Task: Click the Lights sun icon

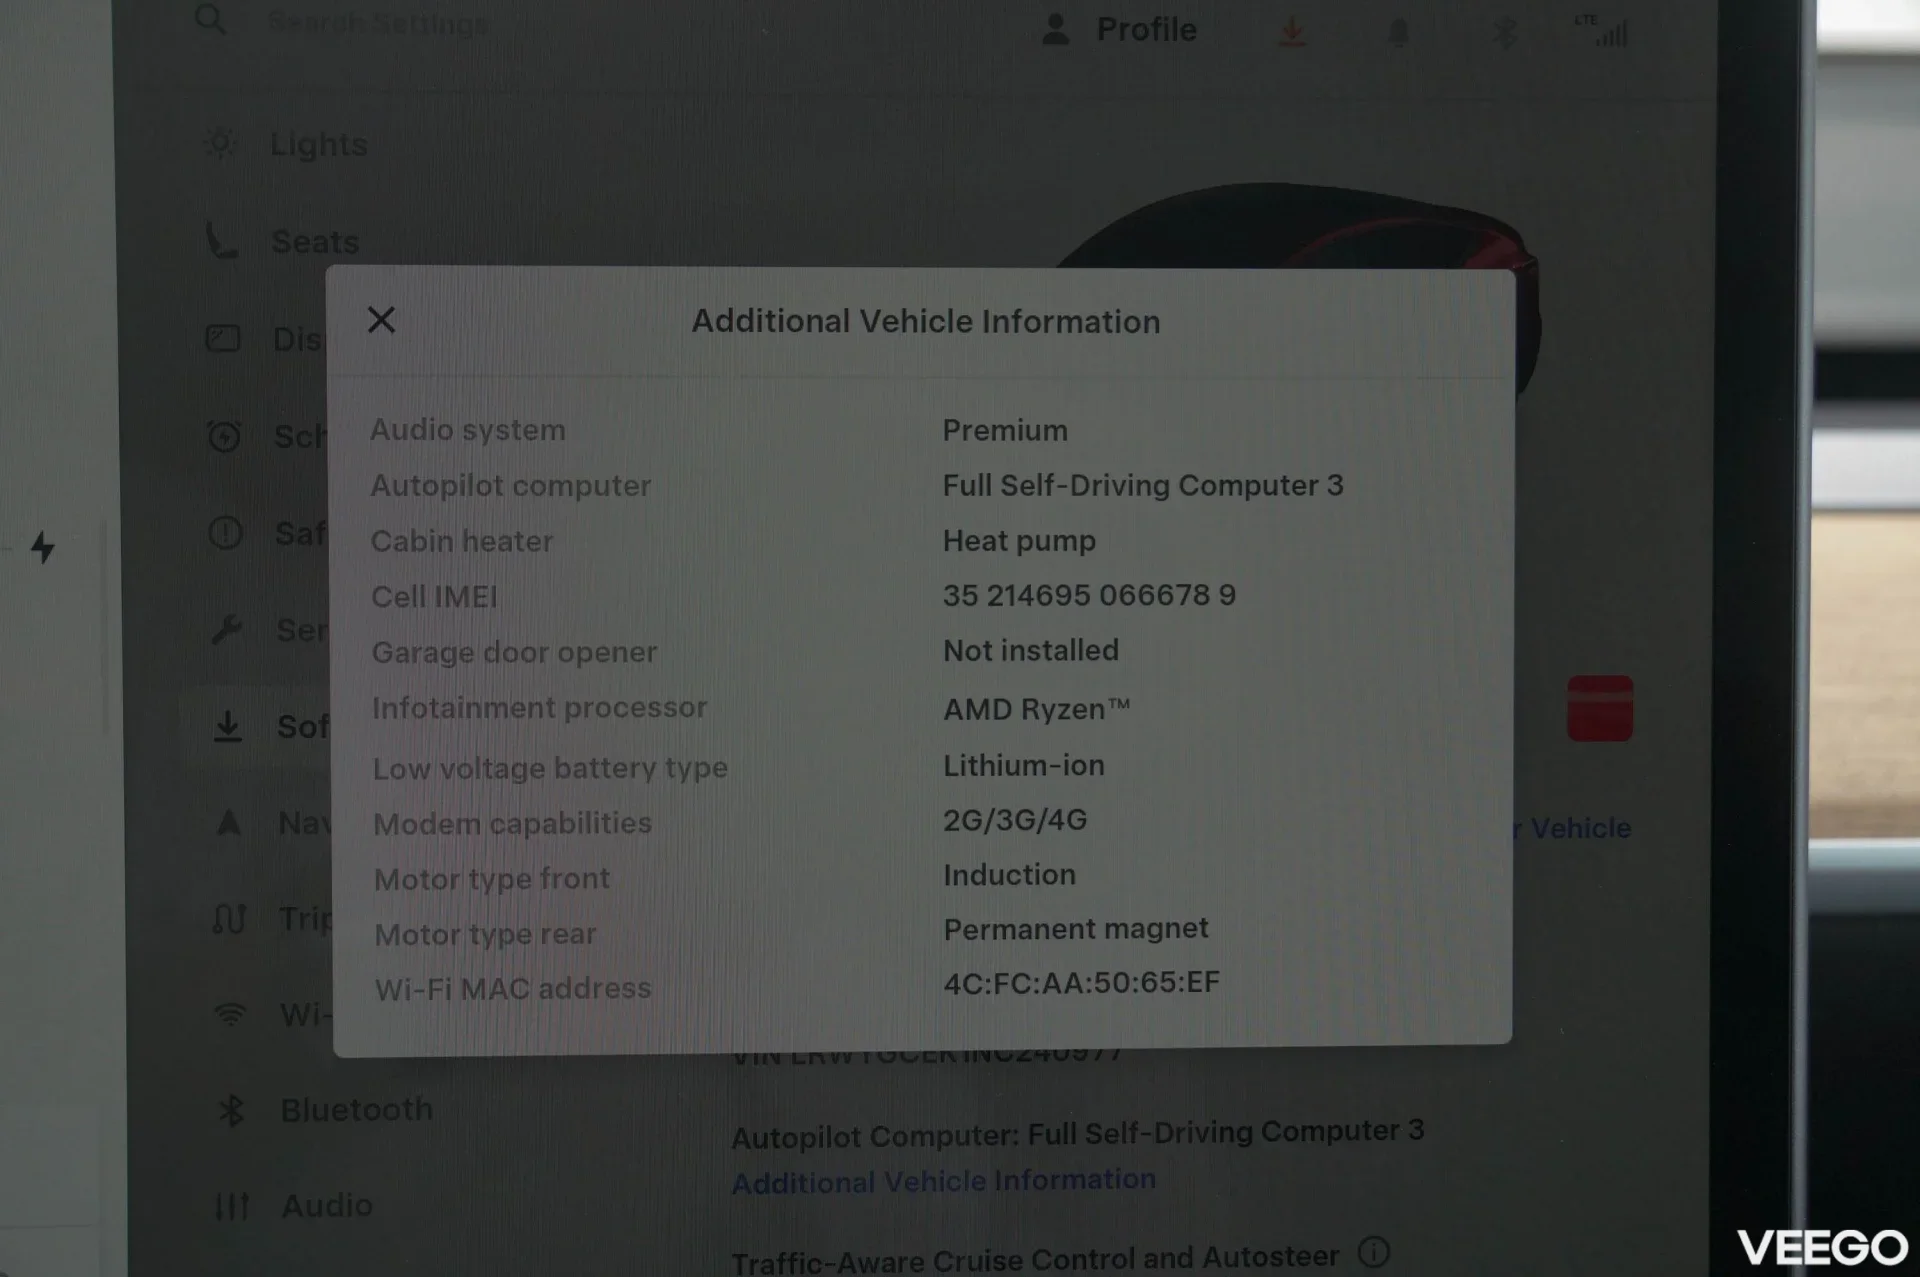Action: point(220,144)
